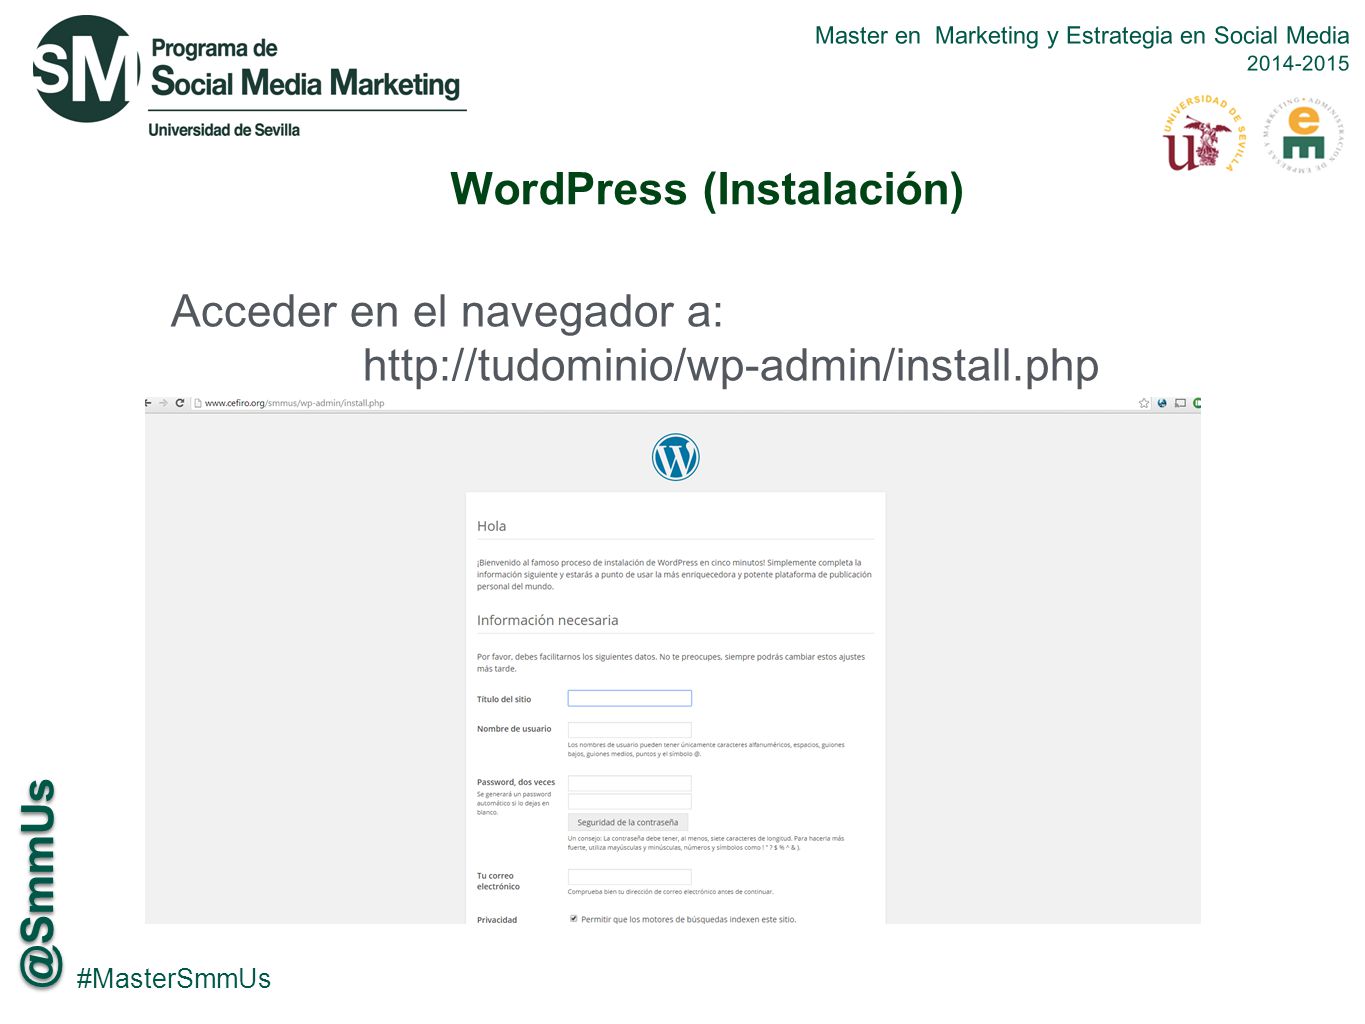Click the Tu correo electrónico field
The width and height of the screenshot is (1365, 1024).
630,877
